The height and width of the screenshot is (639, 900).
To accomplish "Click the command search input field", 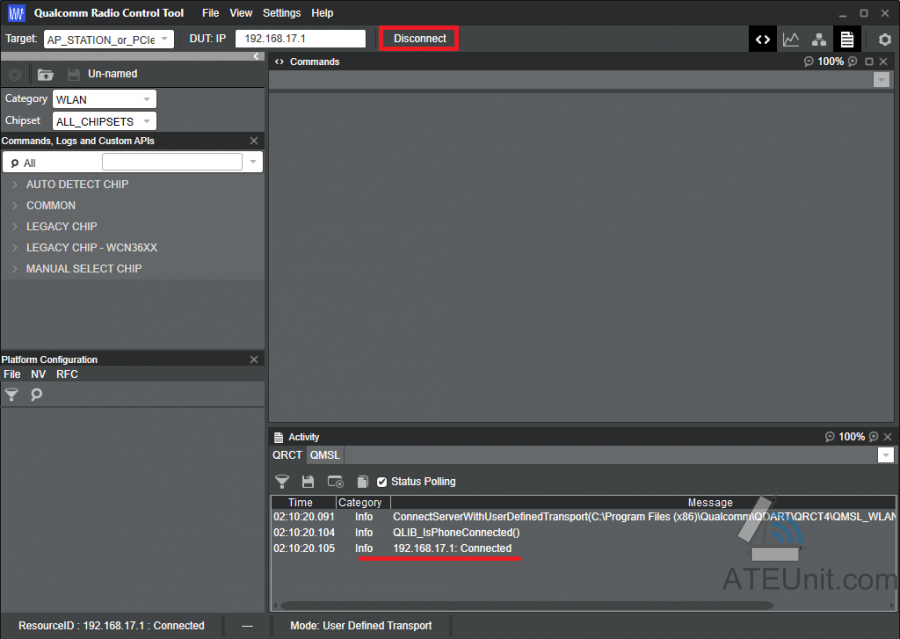I will (x=172, y=162).
